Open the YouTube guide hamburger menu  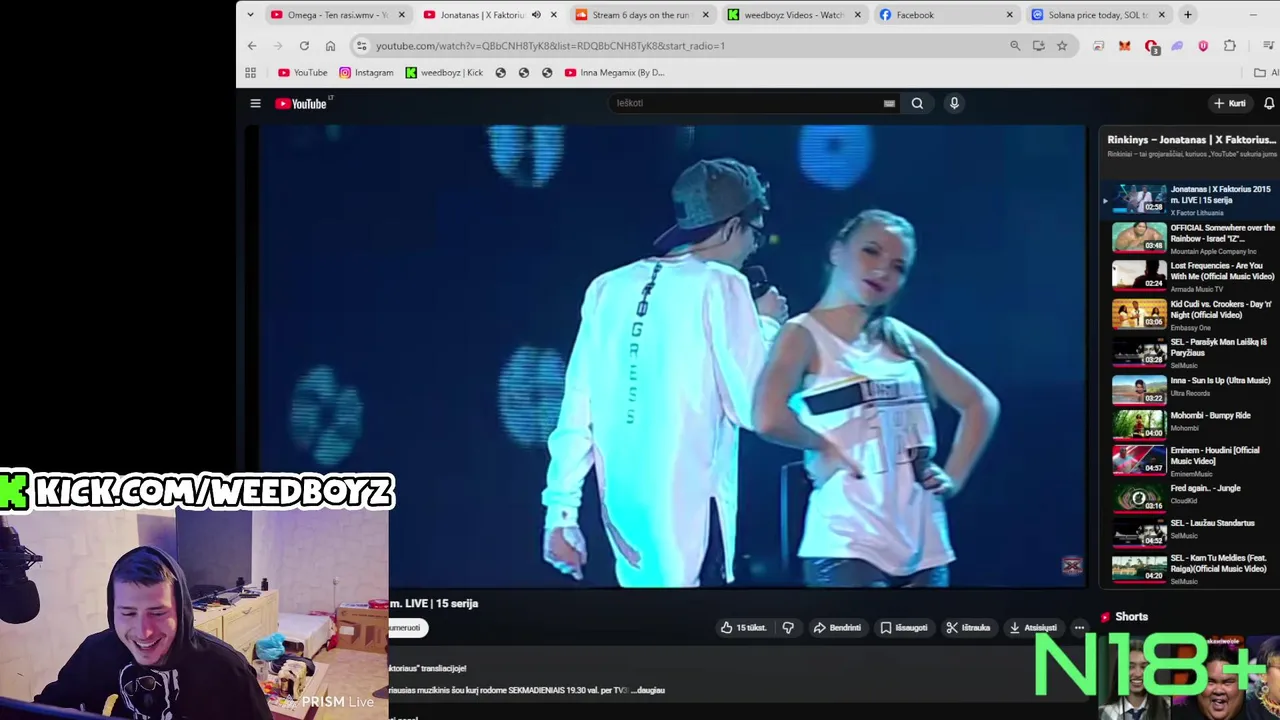pos(255,103)
